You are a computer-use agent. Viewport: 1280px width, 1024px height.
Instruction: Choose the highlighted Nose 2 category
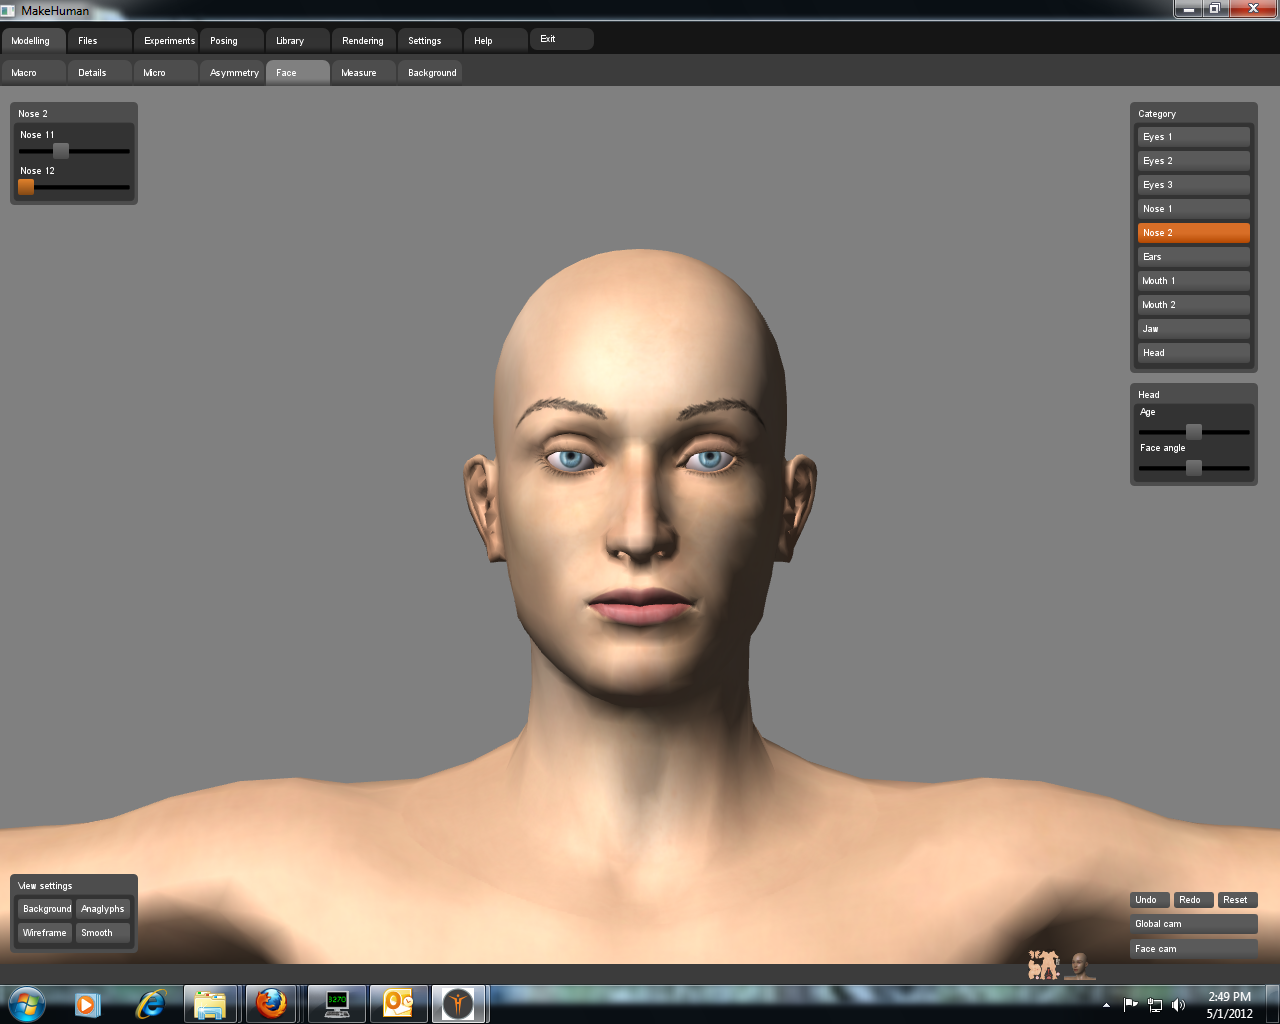click(x=1194, y=233)
